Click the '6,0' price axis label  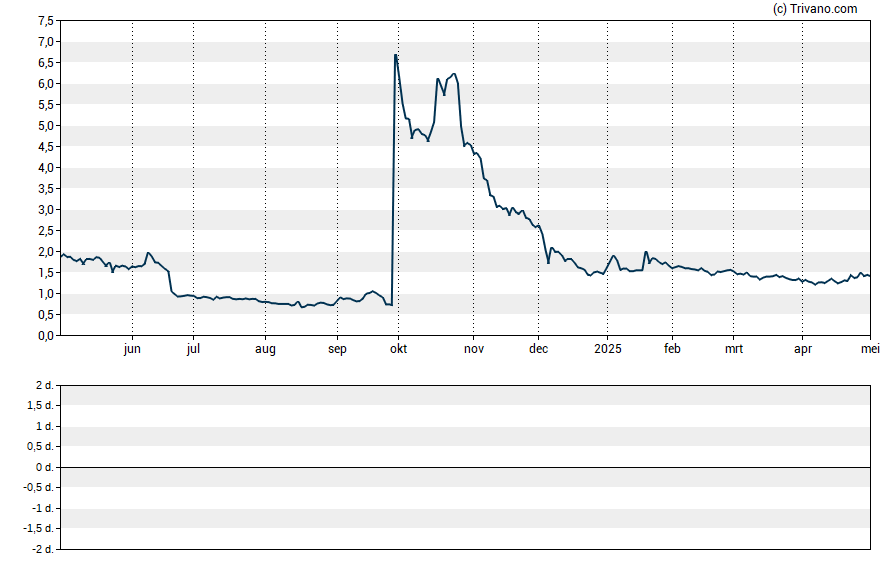[x=46, y=84]
